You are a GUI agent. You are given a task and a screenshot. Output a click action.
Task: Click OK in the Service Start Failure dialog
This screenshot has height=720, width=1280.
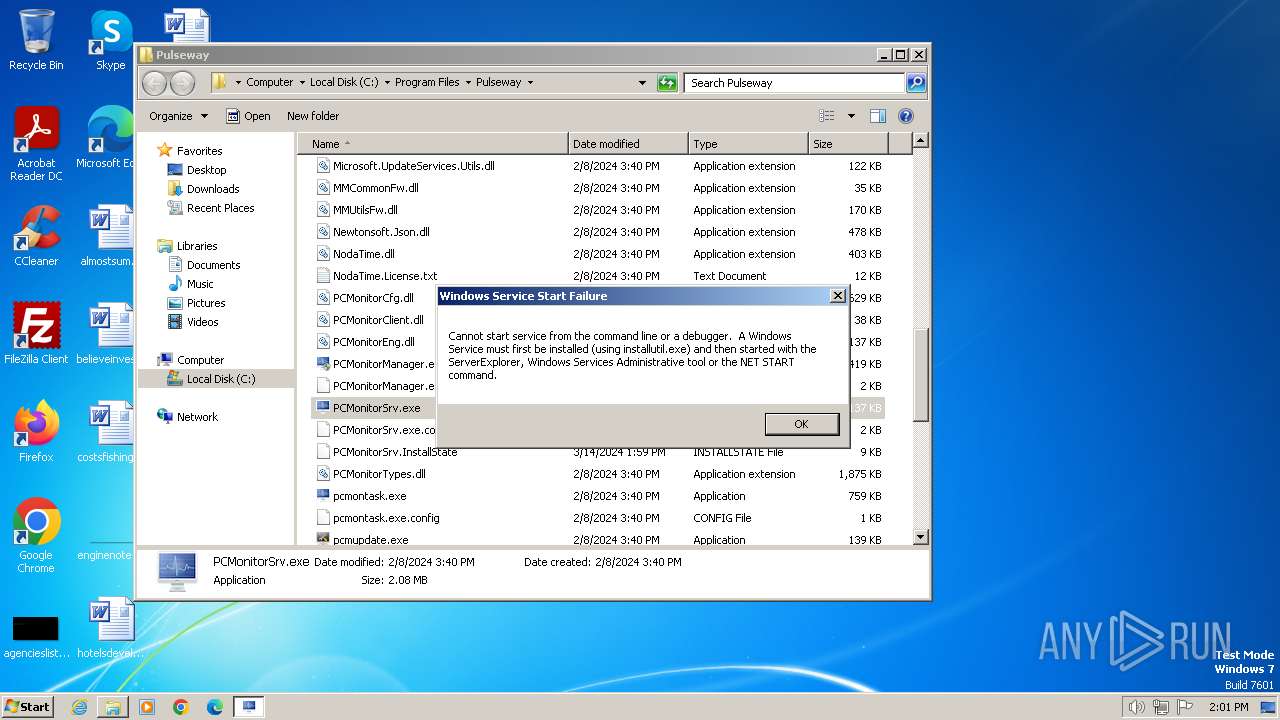click(801, 424)
